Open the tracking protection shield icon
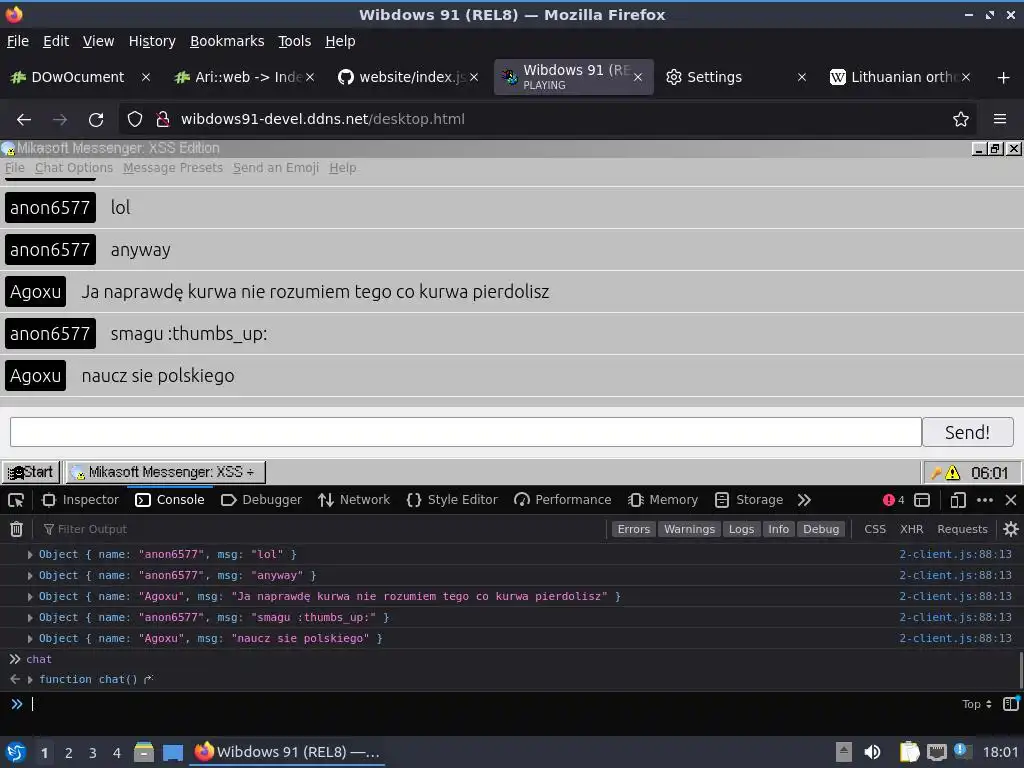This screenshot has width=1024, height=768. [135, 119]
